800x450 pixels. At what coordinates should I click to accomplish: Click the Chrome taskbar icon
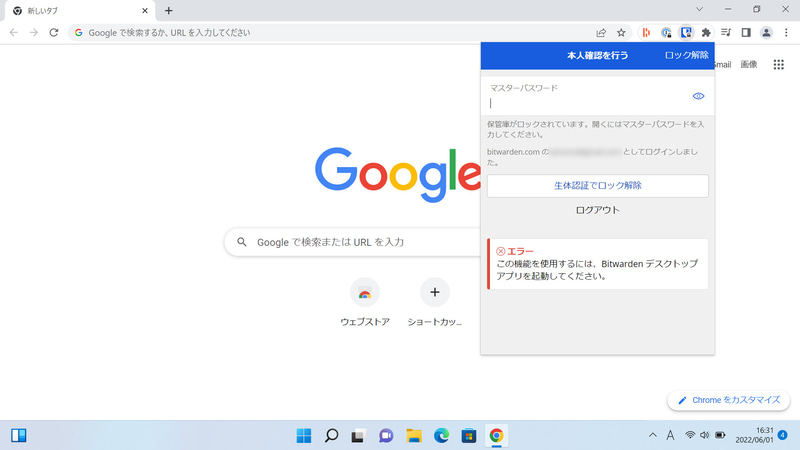point(496,435)
